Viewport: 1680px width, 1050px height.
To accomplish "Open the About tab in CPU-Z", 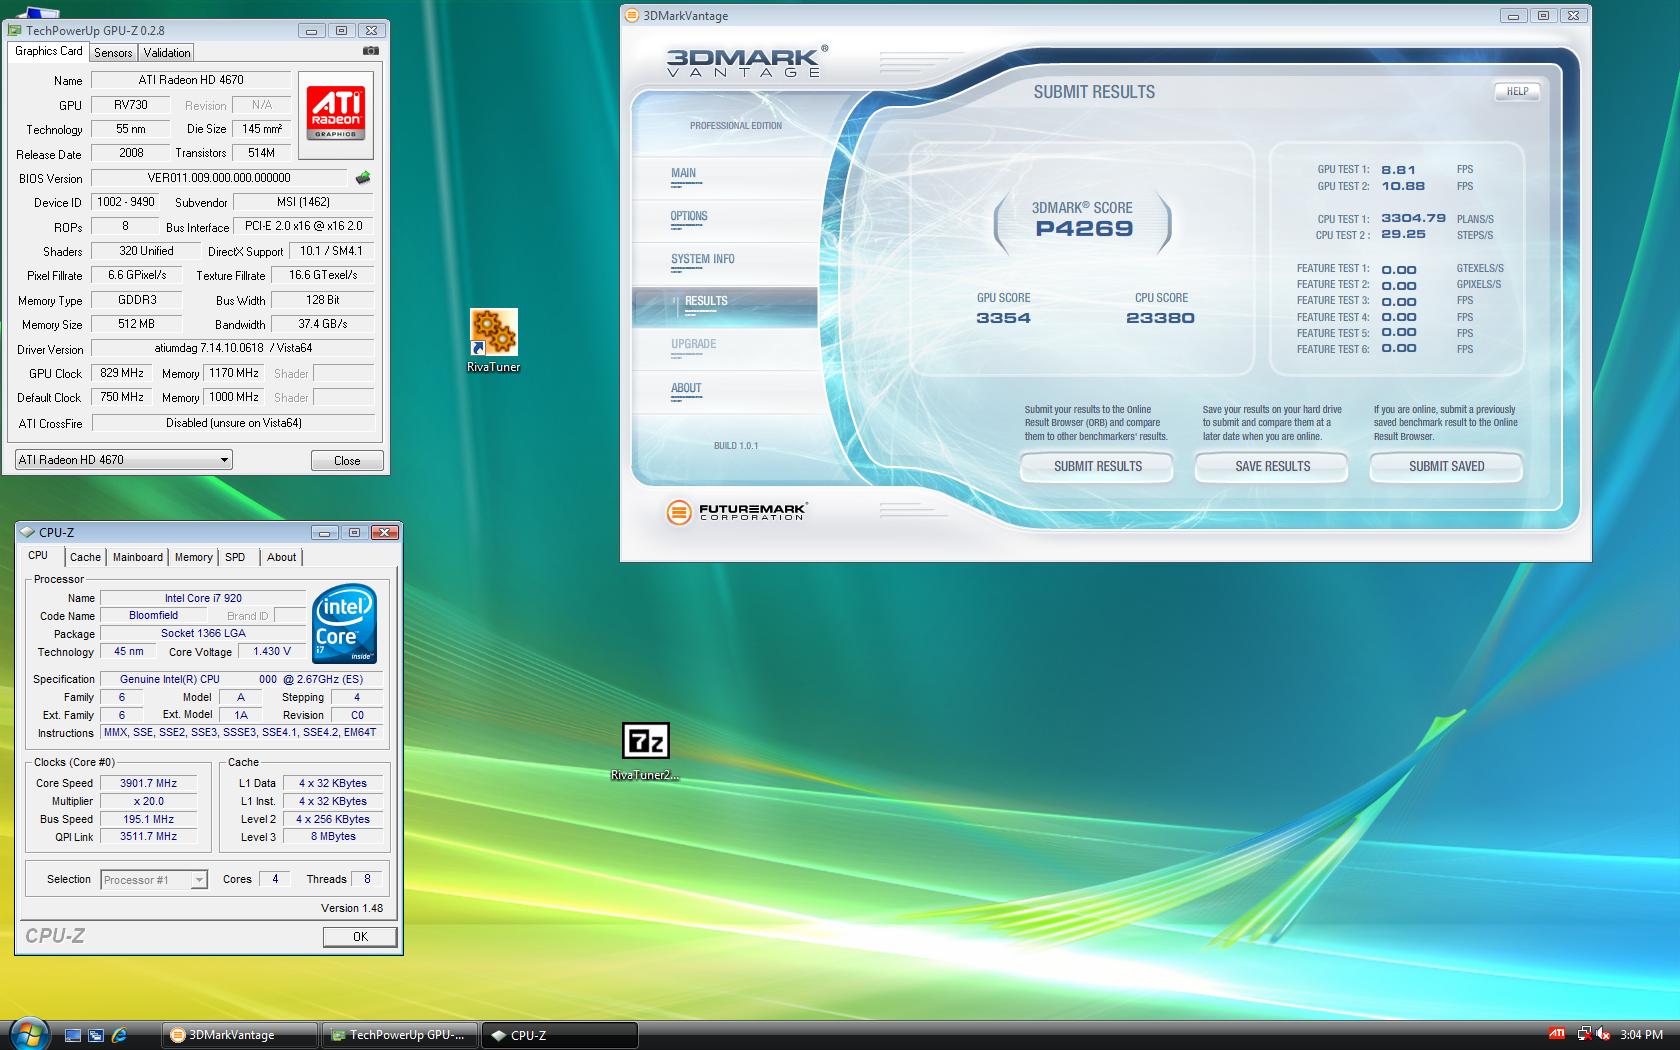I will coord(281,557).
